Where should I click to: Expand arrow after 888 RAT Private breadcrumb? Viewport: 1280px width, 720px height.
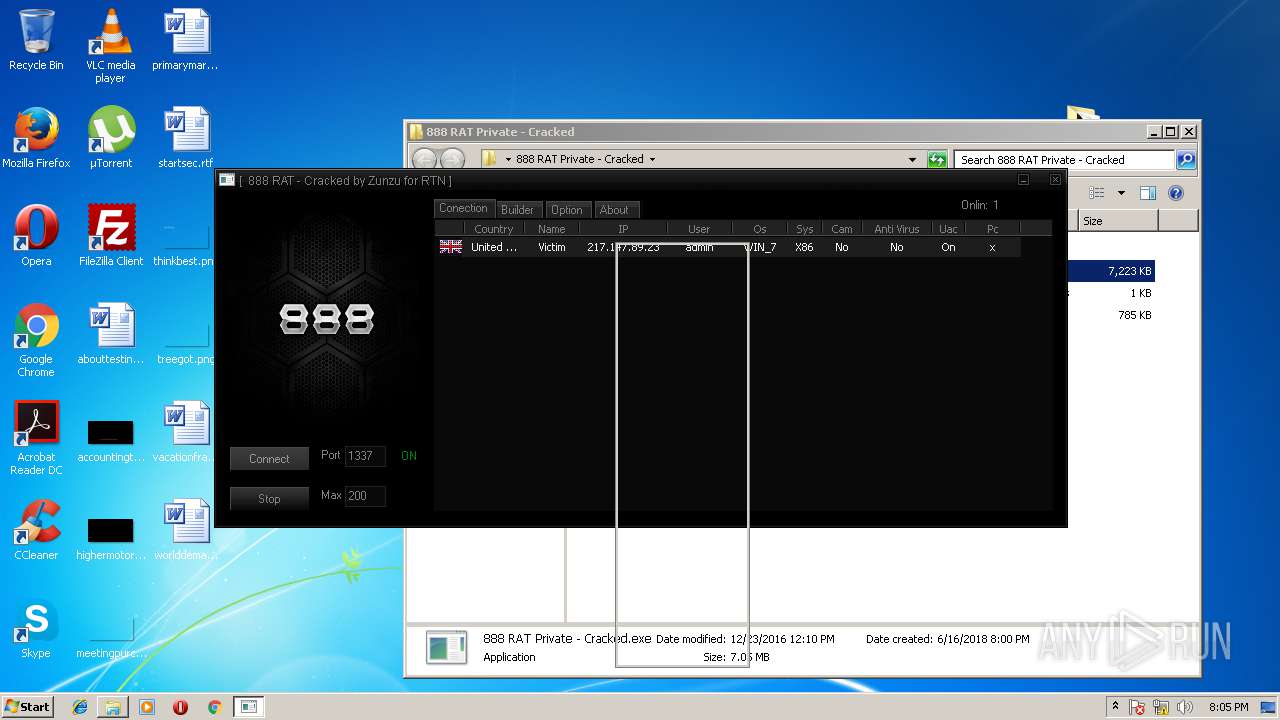click(652, 160)
